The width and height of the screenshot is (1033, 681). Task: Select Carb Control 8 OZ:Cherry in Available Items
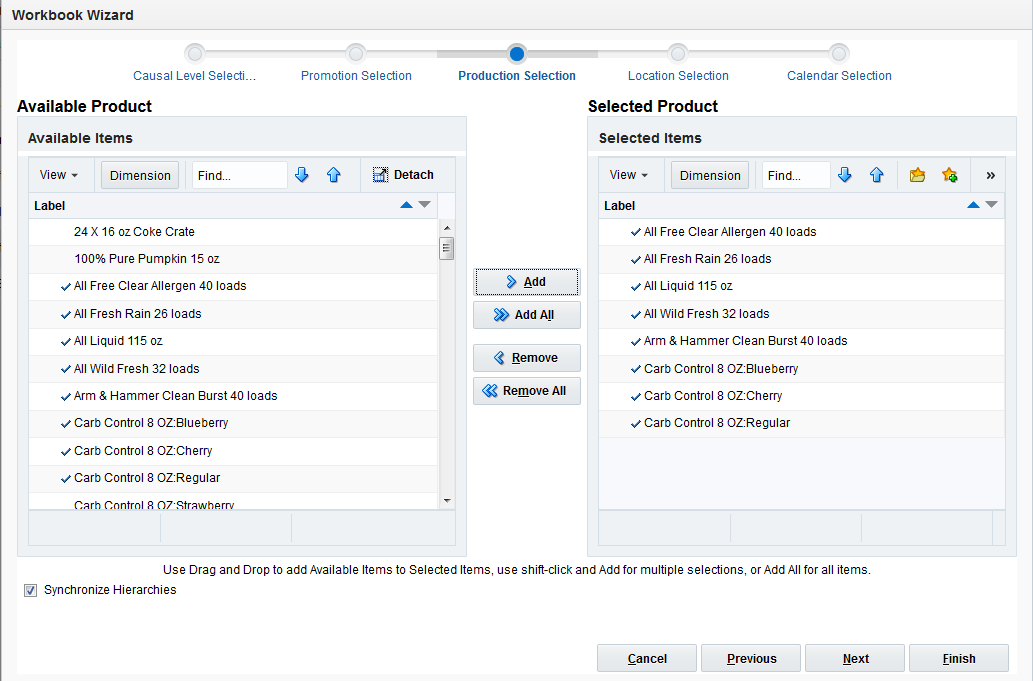click(x=233, y=450)
